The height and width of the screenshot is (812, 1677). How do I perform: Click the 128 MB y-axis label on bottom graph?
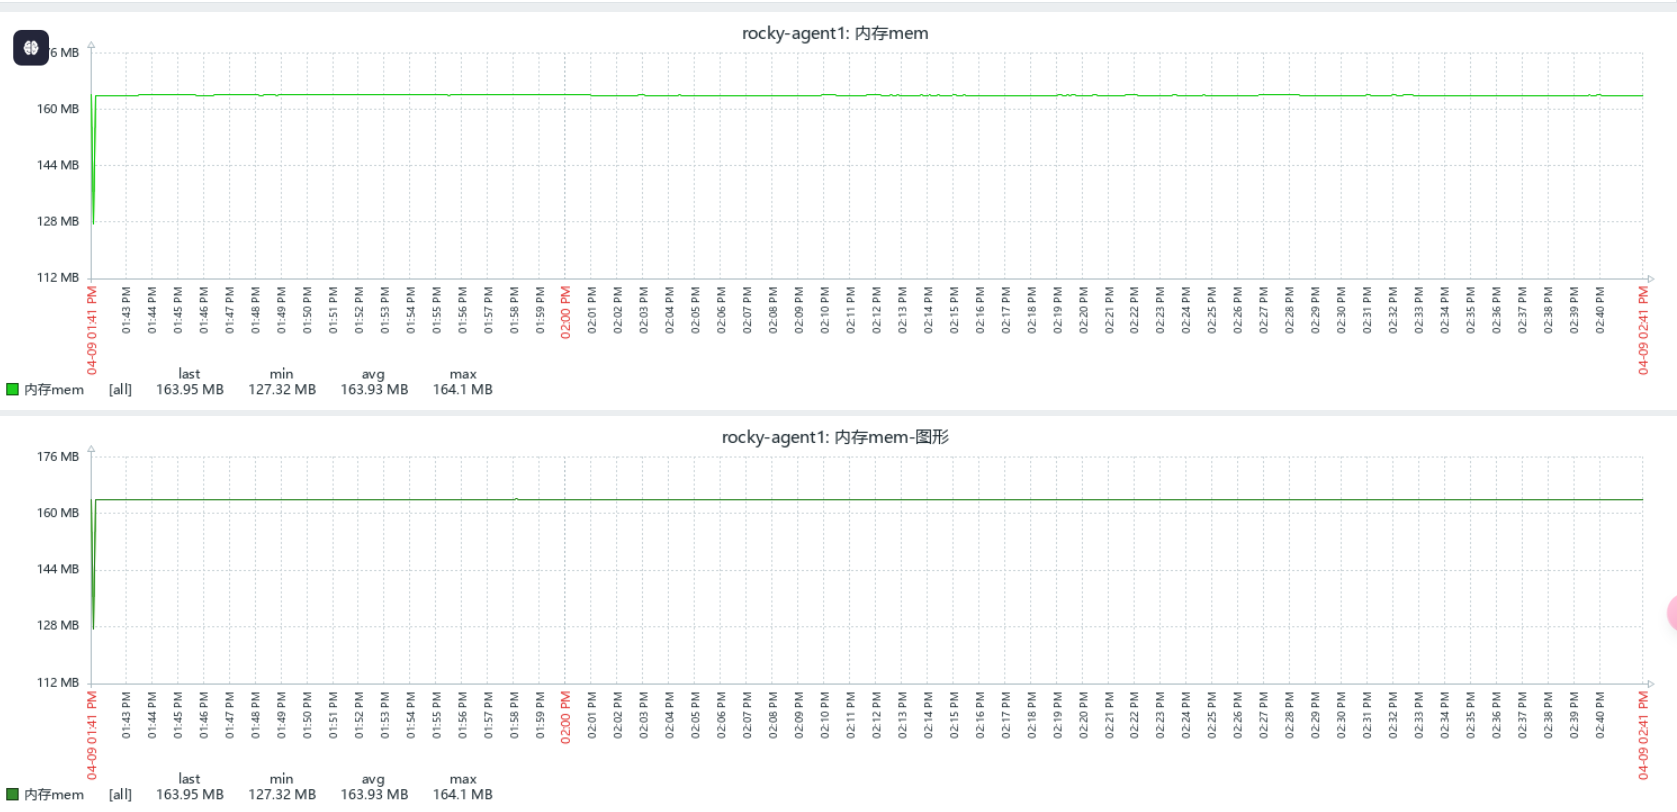coord(58,624)
